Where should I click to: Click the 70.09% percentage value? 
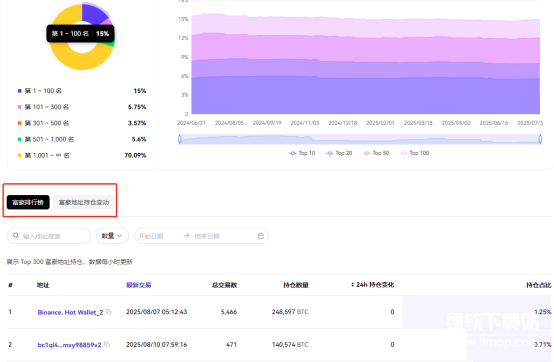coord(135,155)
